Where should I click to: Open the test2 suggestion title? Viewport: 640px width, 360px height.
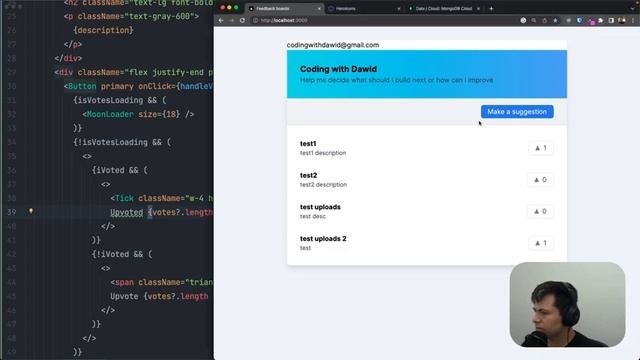tap(309, 176)
